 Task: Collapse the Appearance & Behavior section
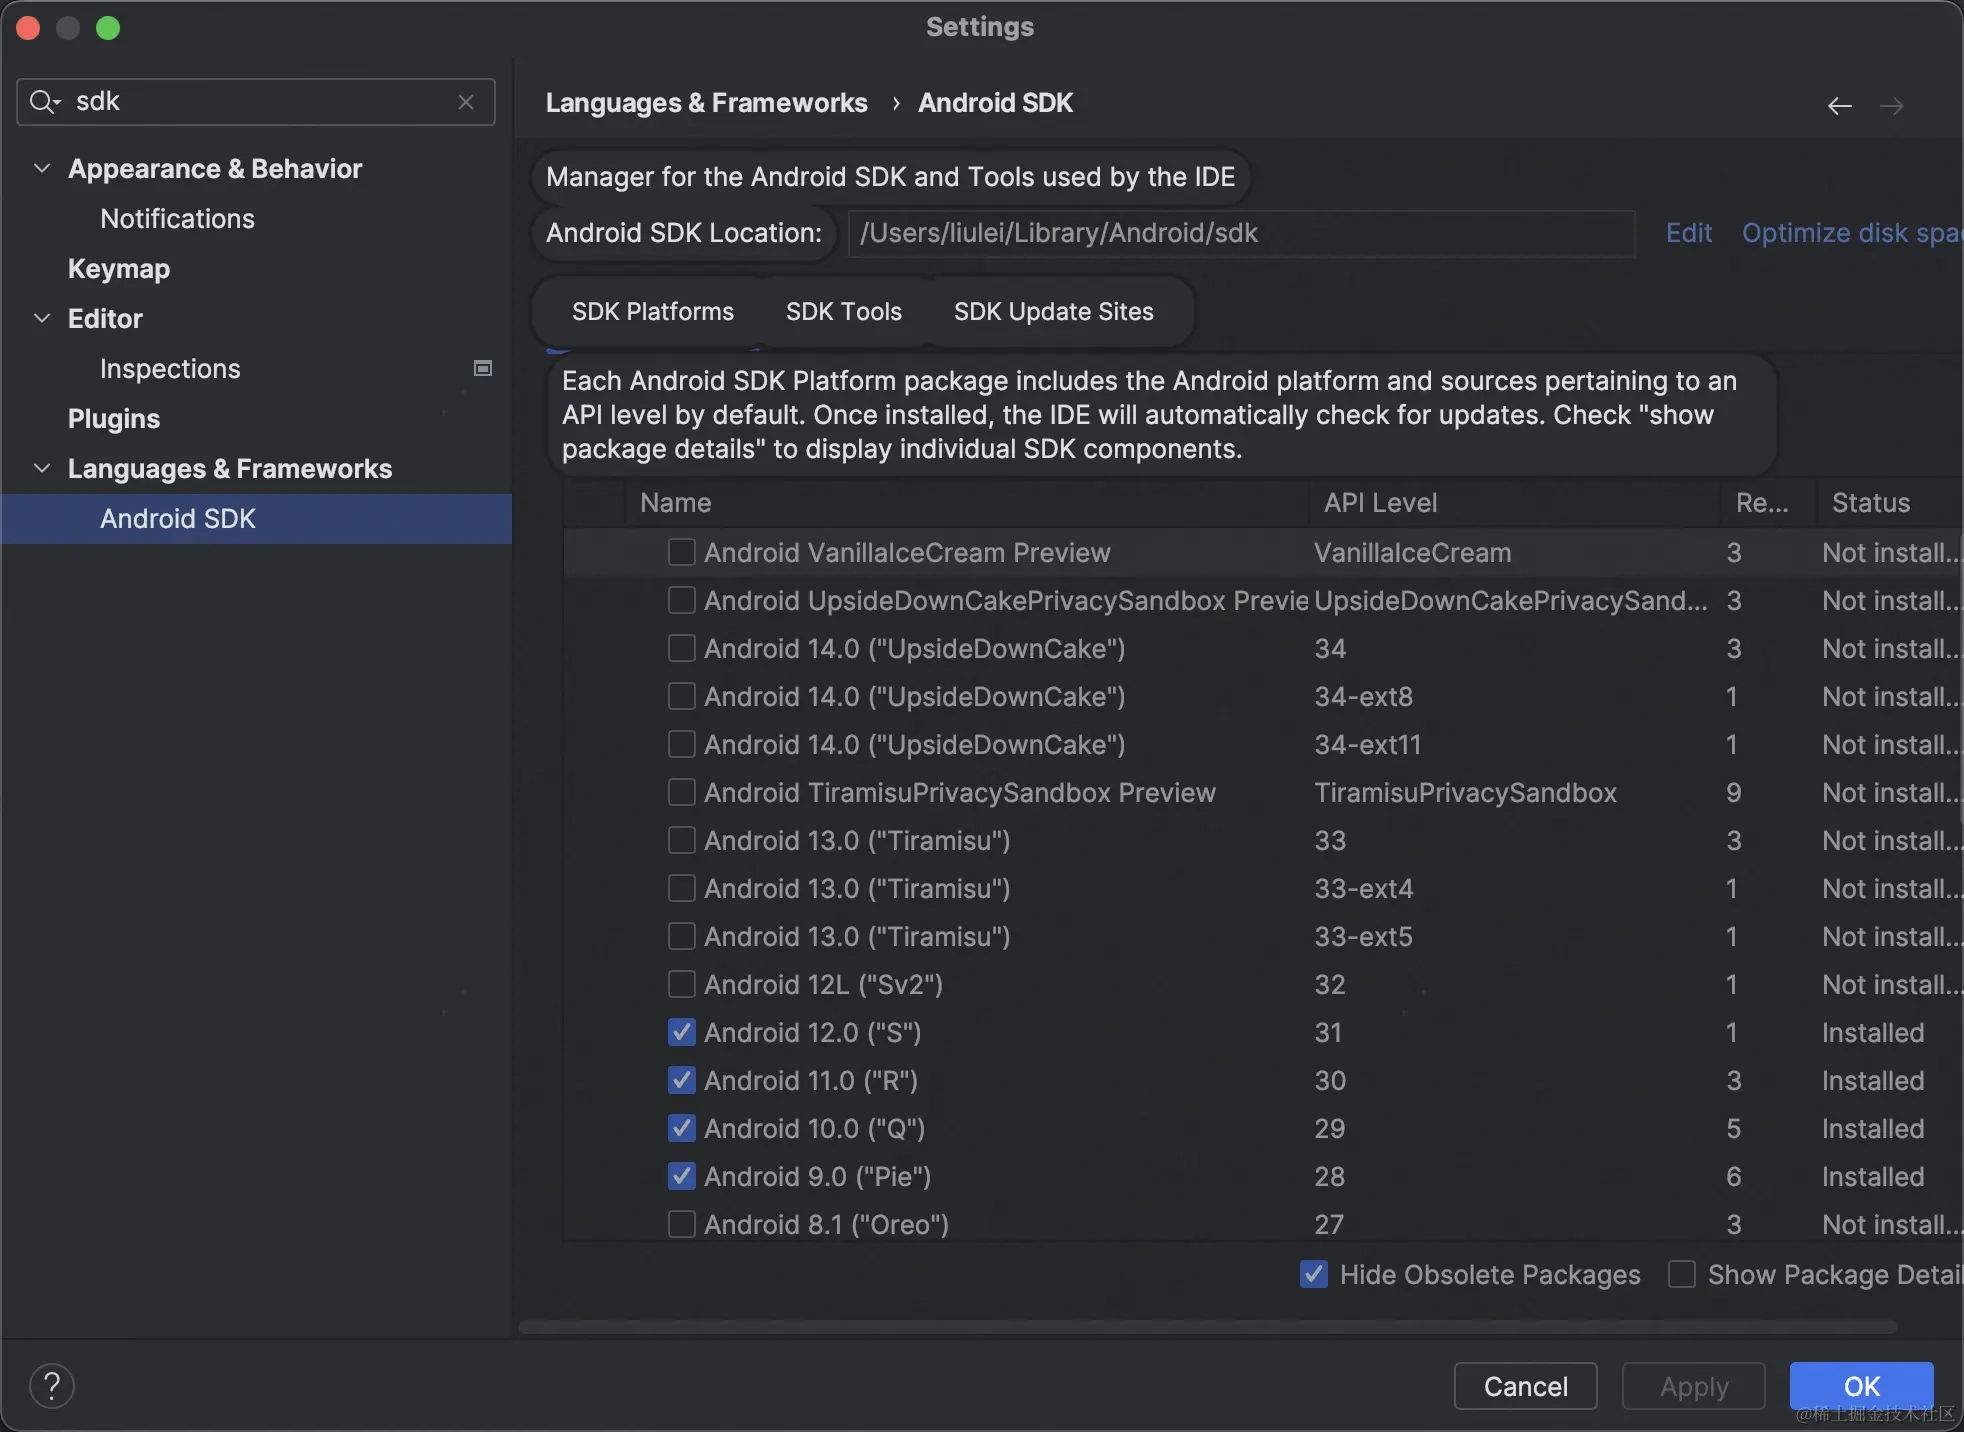tap(42, 169)
